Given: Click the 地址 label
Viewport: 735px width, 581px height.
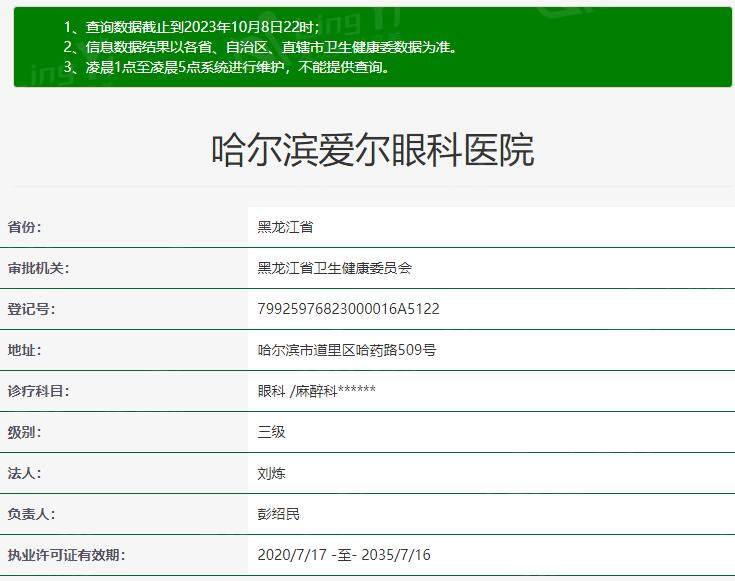Looking at the screenshot, I should (24, 350).
